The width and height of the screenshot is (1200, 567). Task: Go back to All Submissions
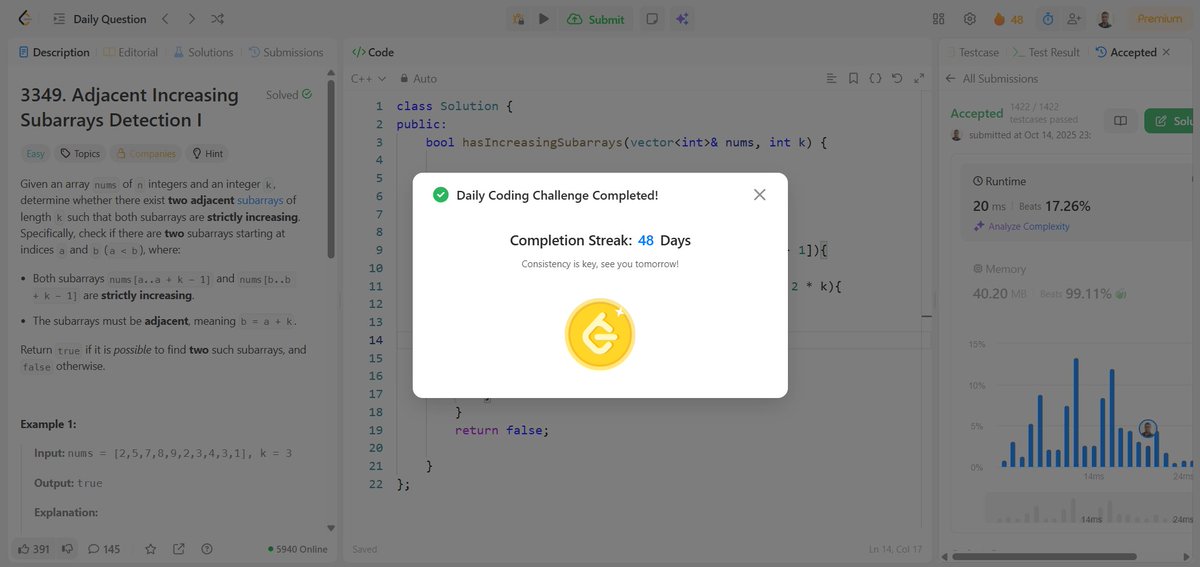click(991, 78)
